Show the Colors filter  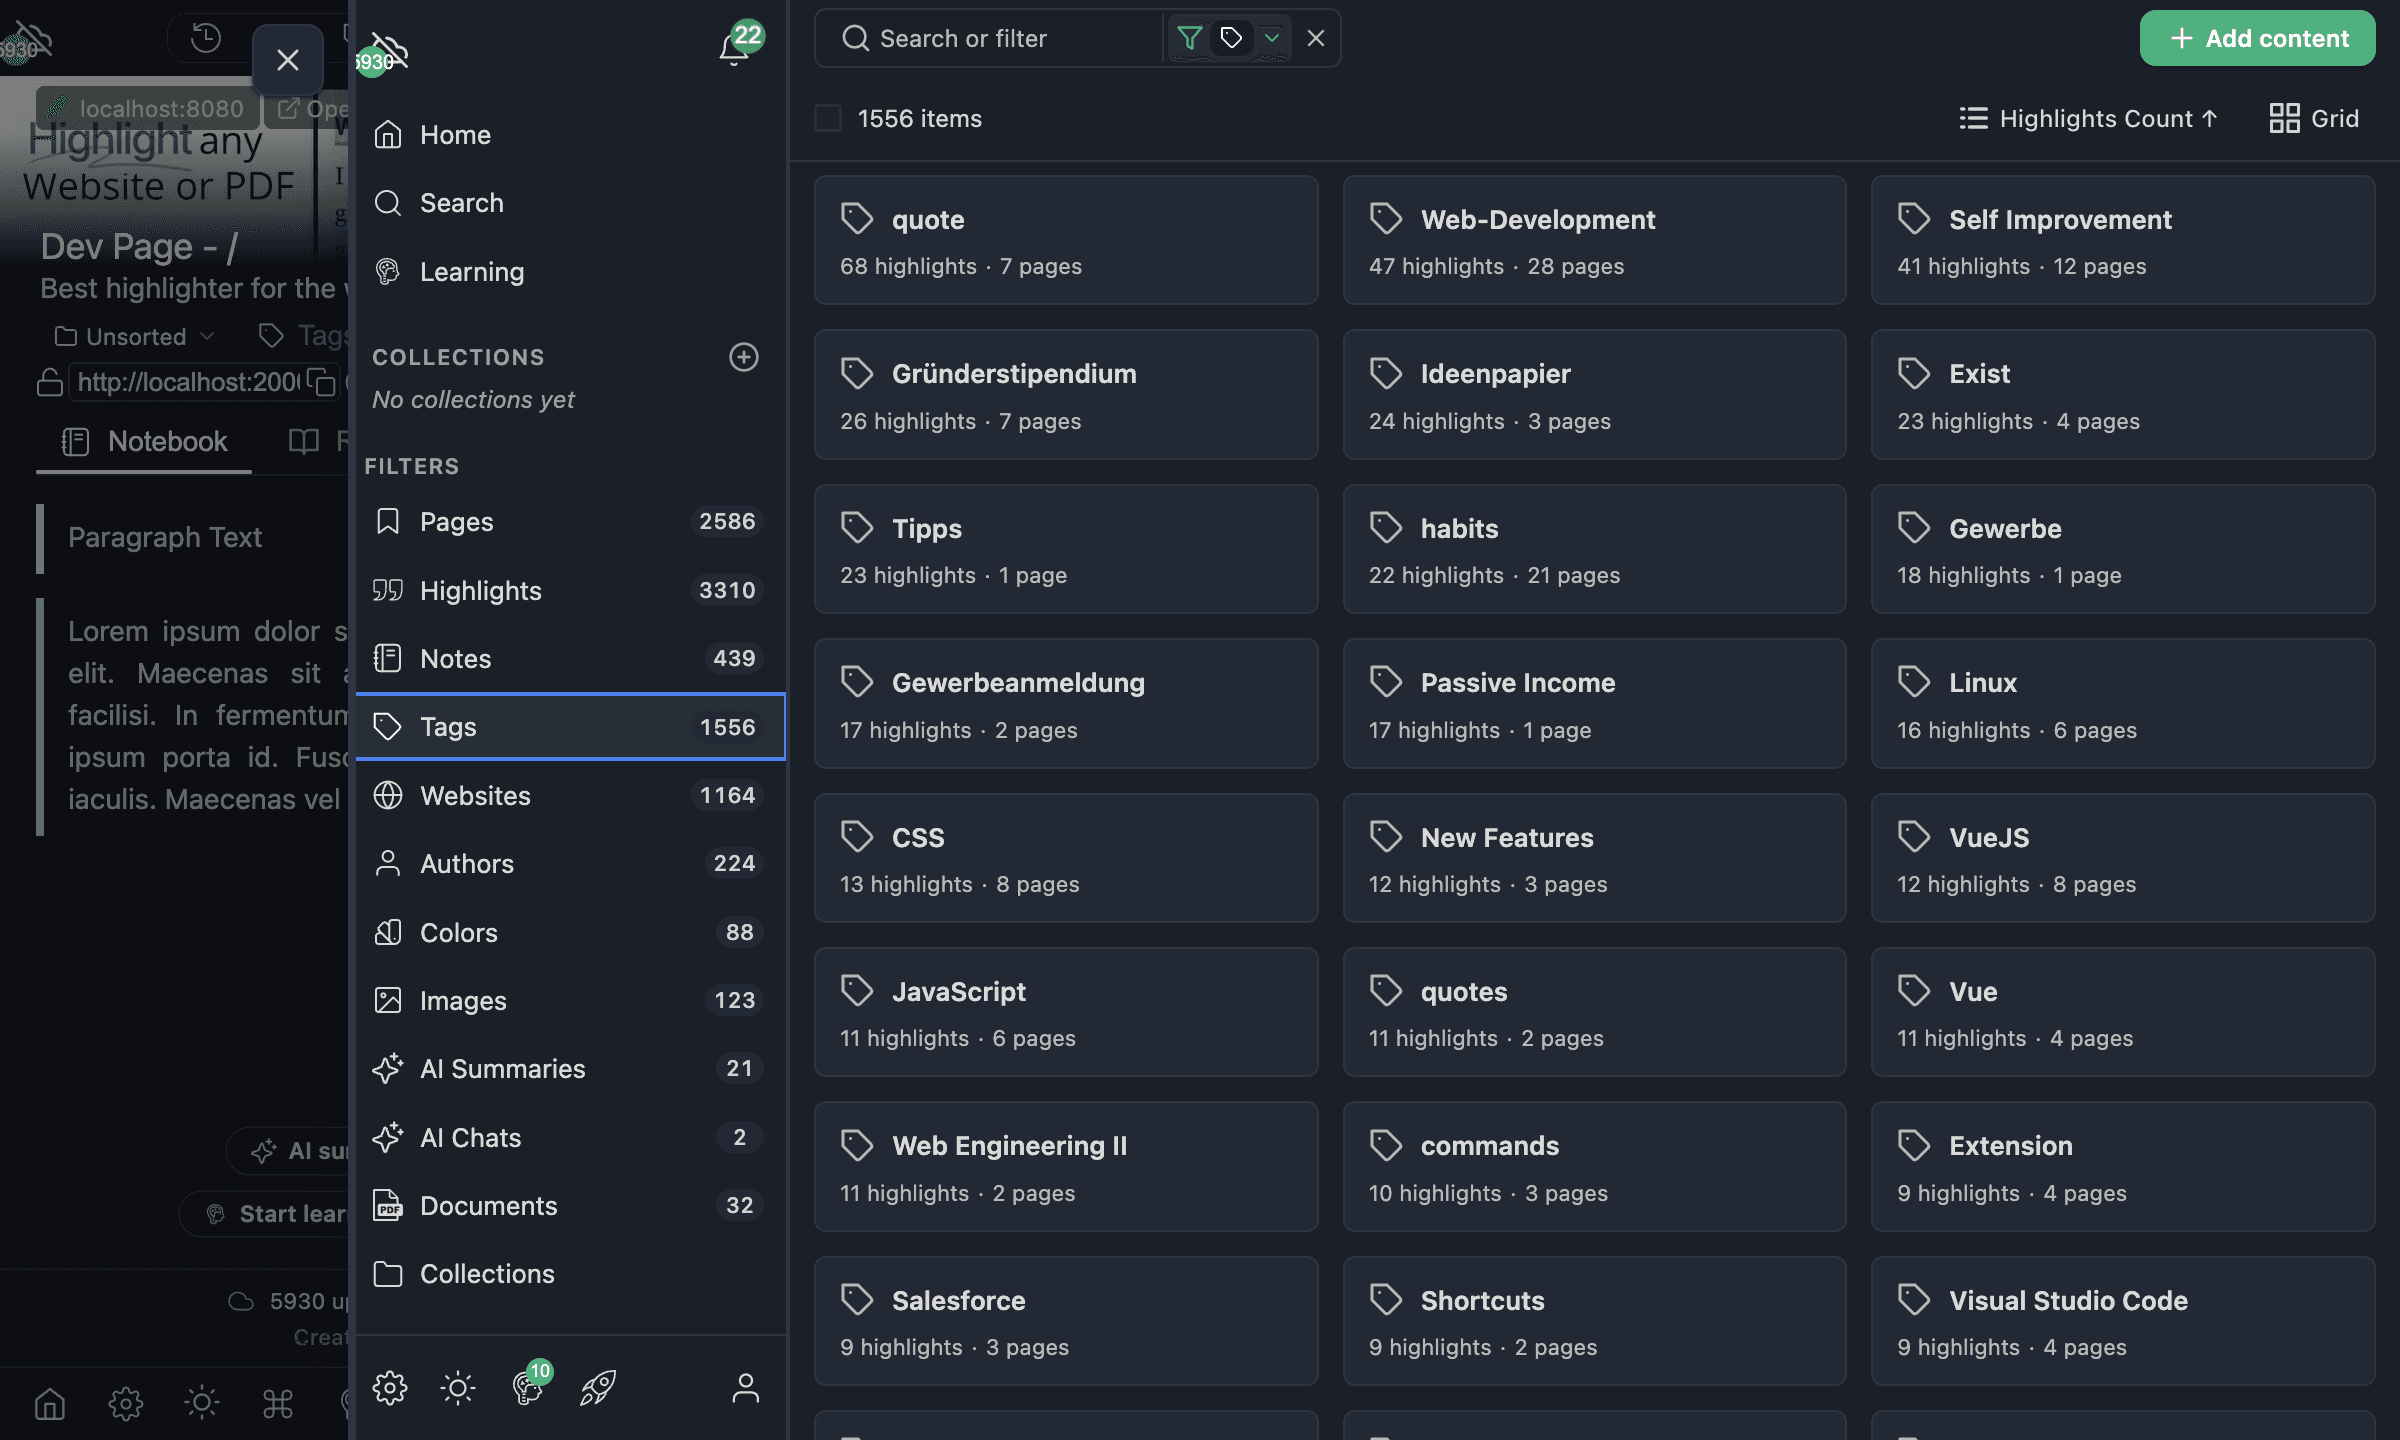point(570,932)
